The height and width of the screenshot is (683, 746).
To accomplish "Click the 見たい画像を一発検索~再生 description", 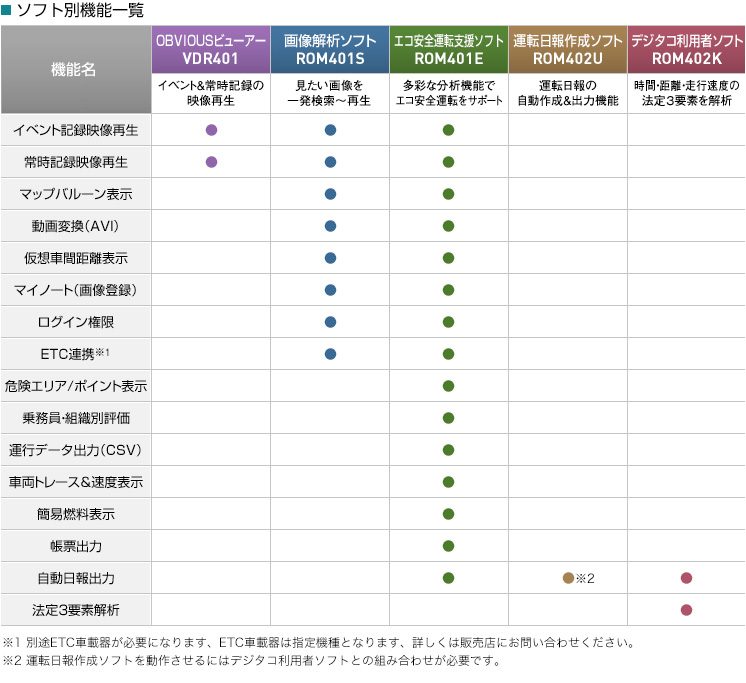I will [x=329, y=93].
